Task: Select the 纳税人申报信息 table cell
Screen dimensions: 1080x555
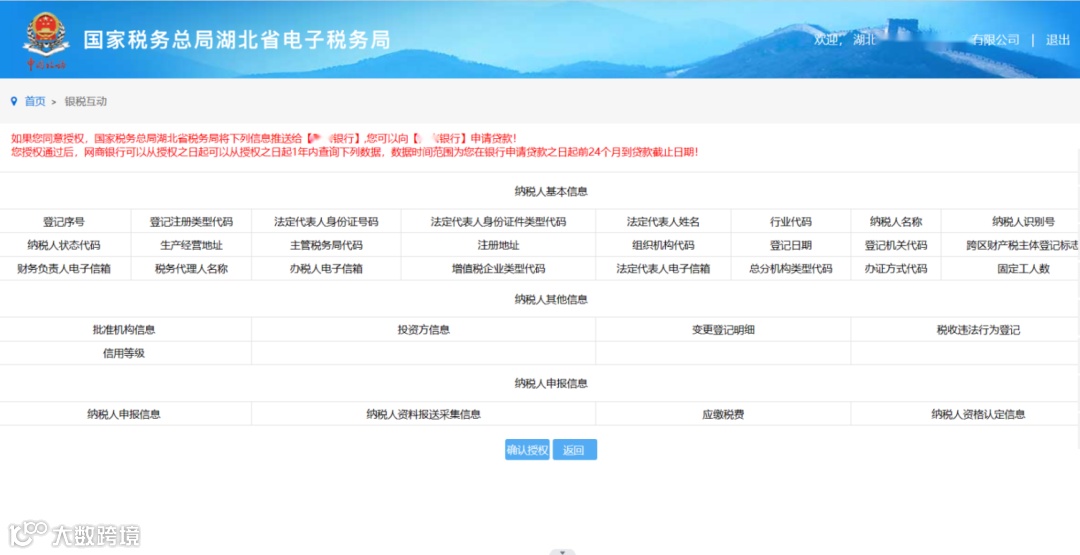Action: click(x=124, y=414)
